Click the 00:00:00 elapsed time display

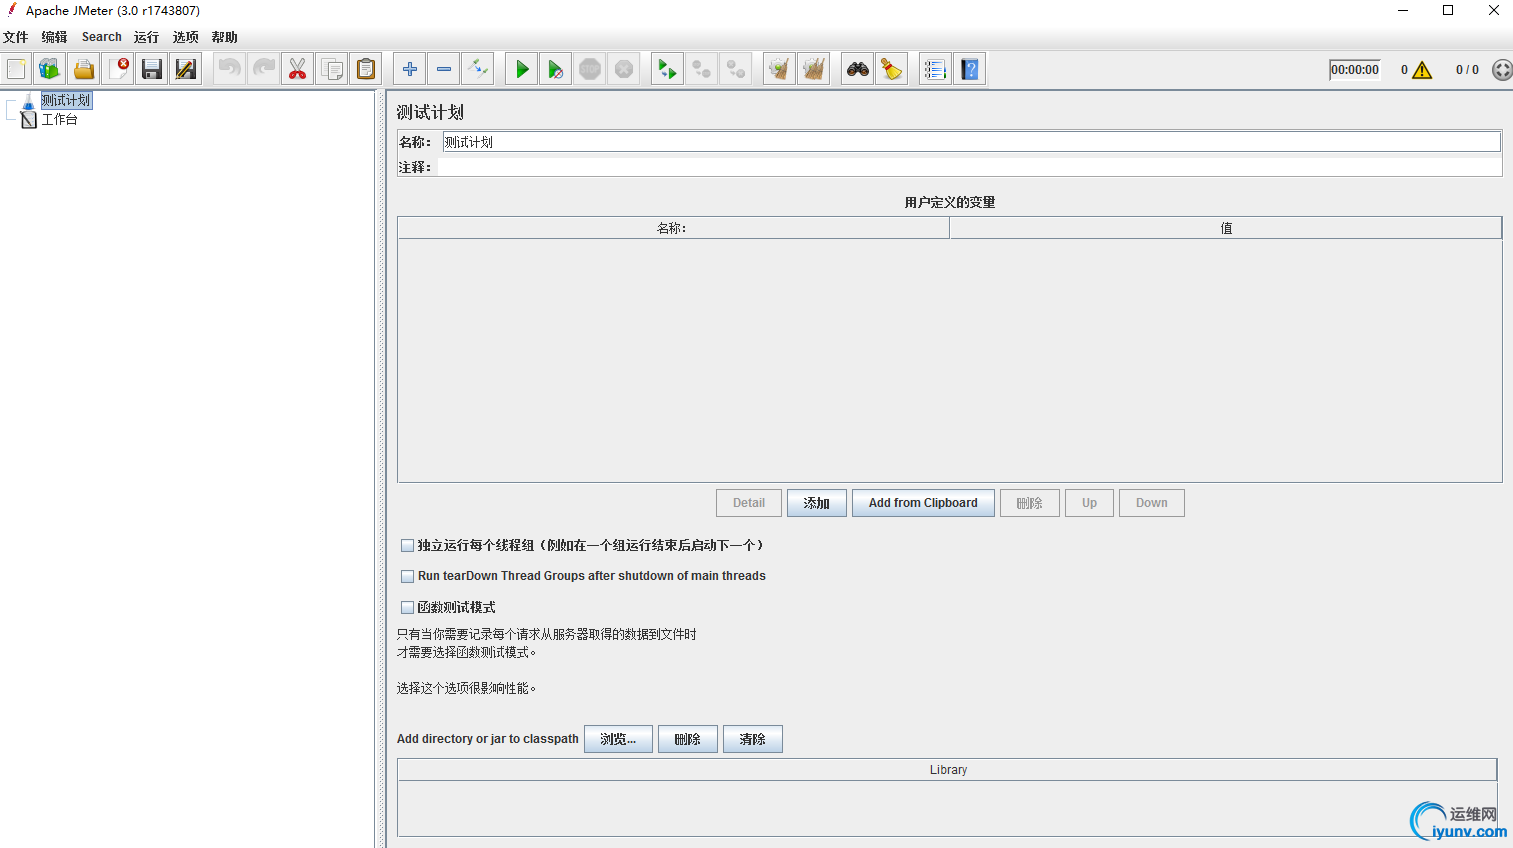click(1355, 70)
